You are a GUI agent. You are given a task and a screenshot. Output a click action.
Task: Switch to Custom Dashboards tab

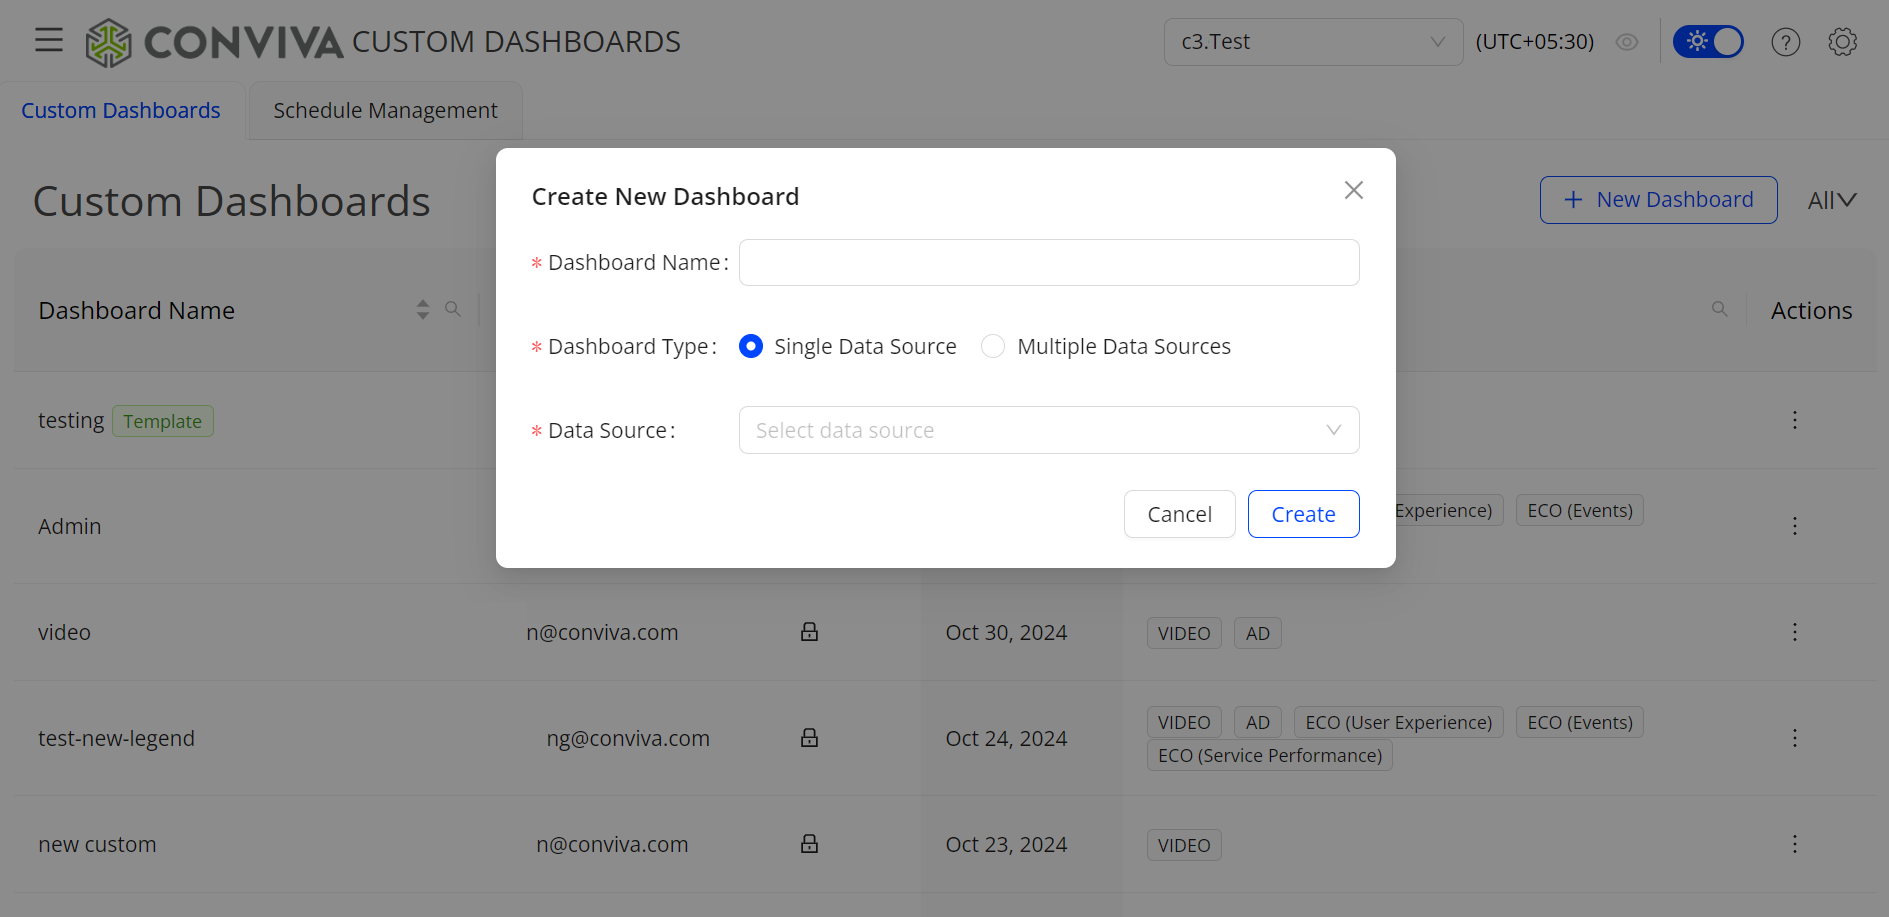point(121,110)
